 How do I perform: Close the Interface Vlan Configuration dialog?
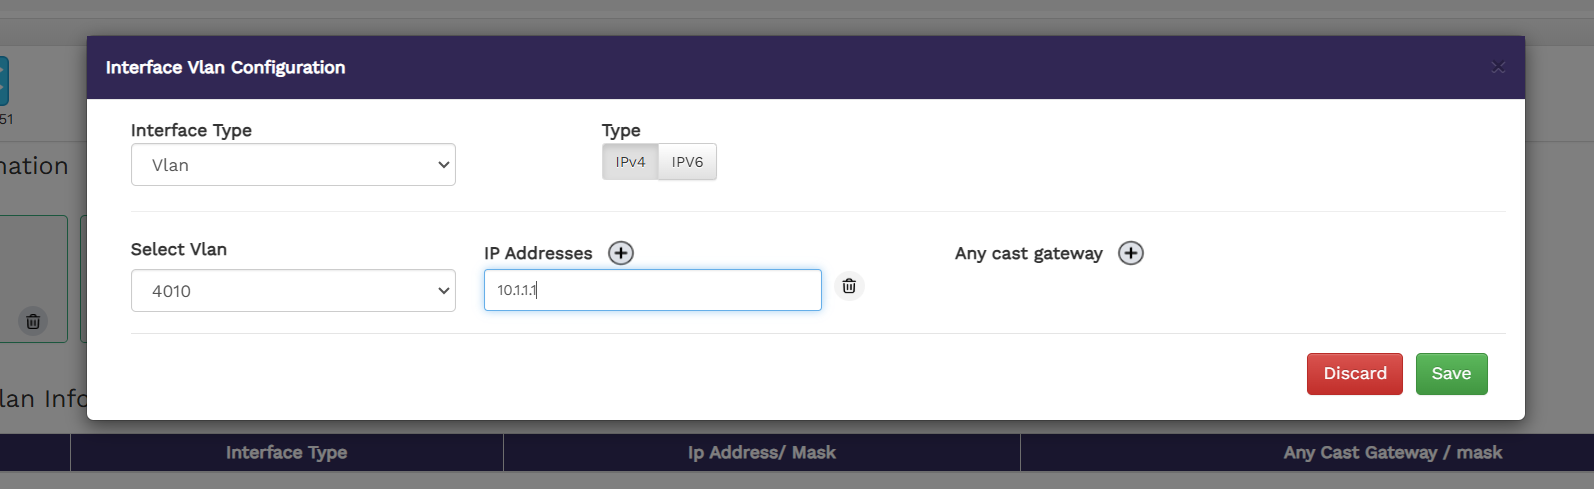[1498, 67]
